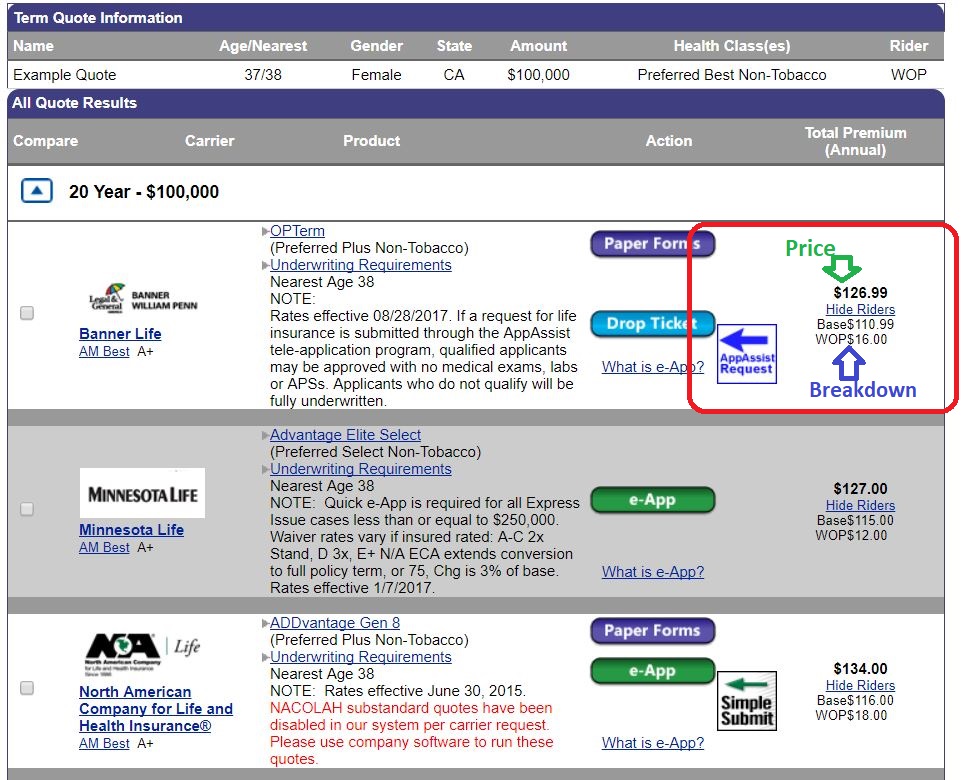Click the AppAssist Request icon
This screenshot has height=780, width=963.
click(747, 354)
